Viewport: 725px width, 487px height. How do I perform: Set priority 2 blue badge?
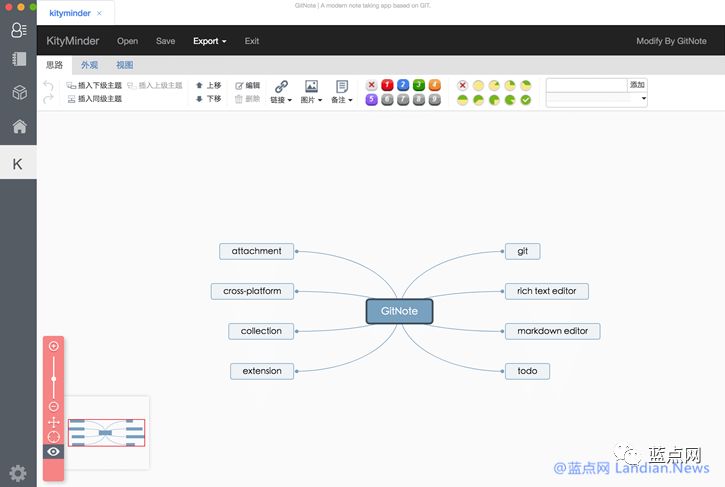[x=403, y=85]
